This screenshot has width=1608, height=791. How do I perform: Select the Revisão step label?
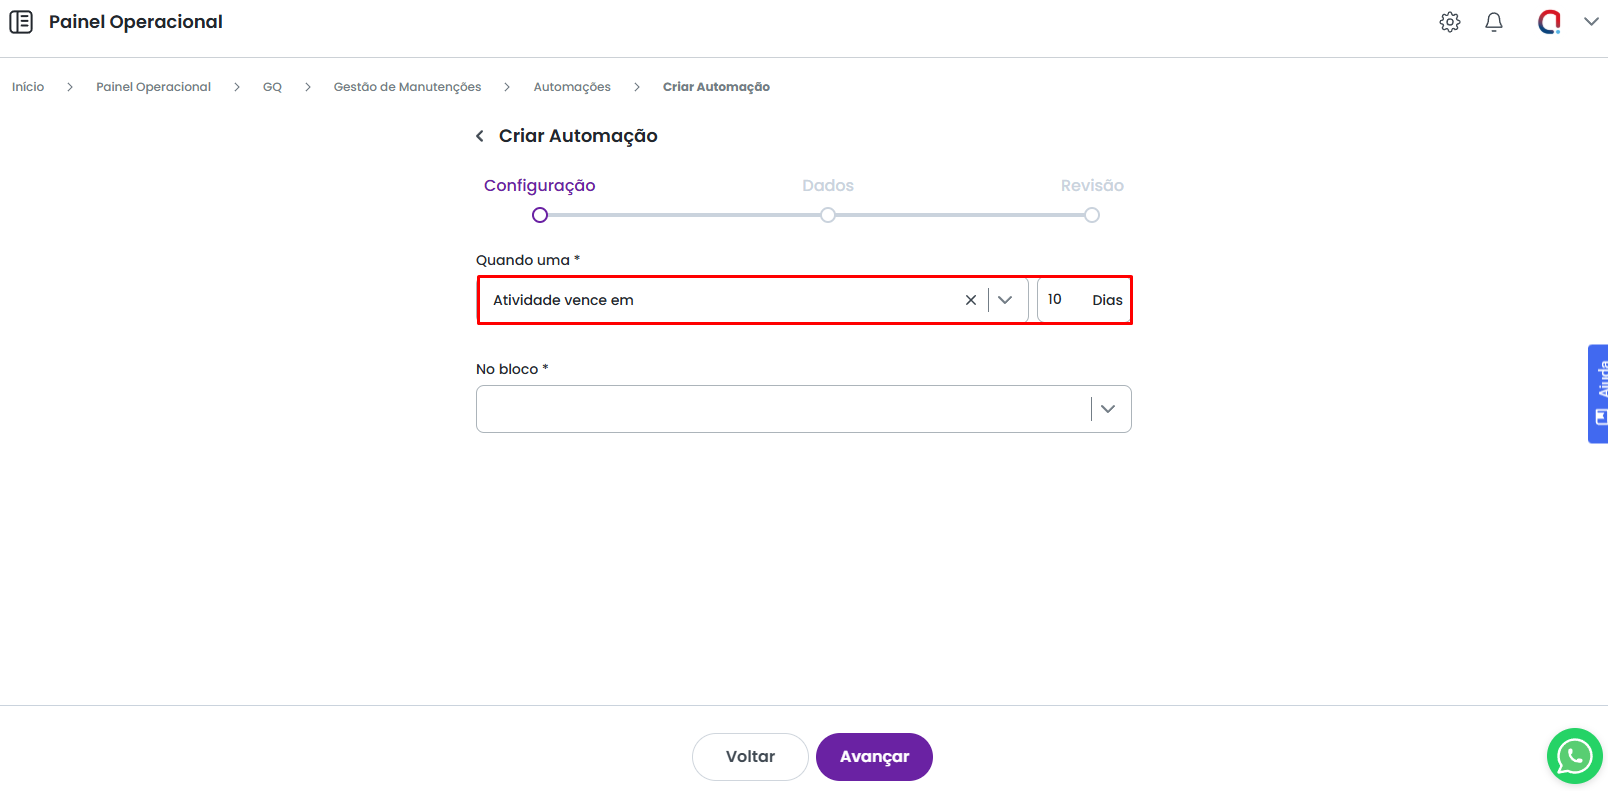[1091, 186]
